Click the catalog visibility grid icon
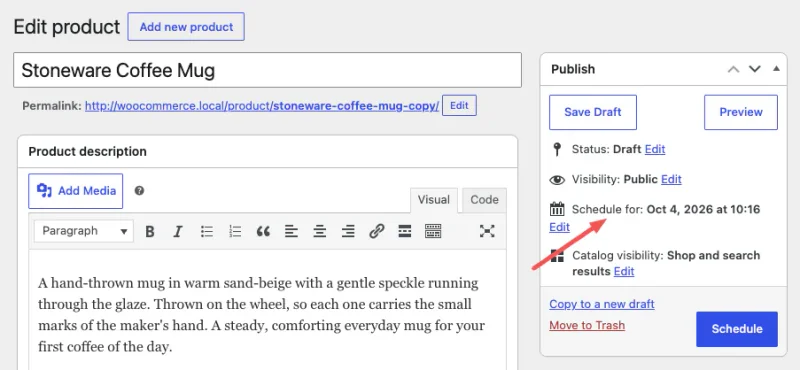Screen dimensions: 800x370 pyautogui.click(x=557, y=256)
